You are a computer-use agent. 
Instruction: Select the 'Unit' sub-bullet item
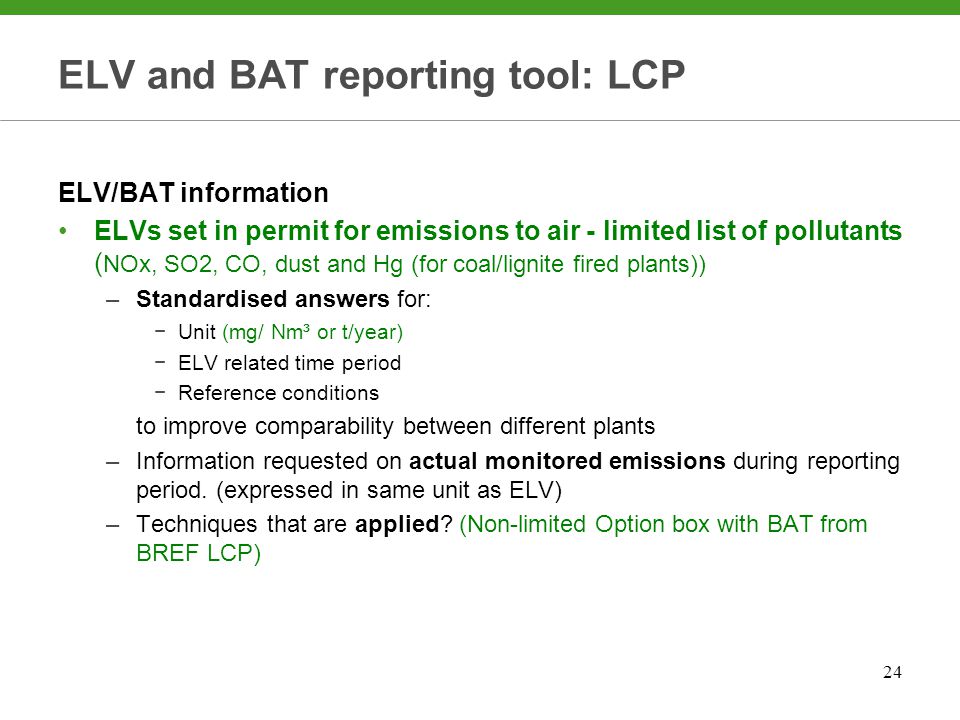click(x=197, y=332)
